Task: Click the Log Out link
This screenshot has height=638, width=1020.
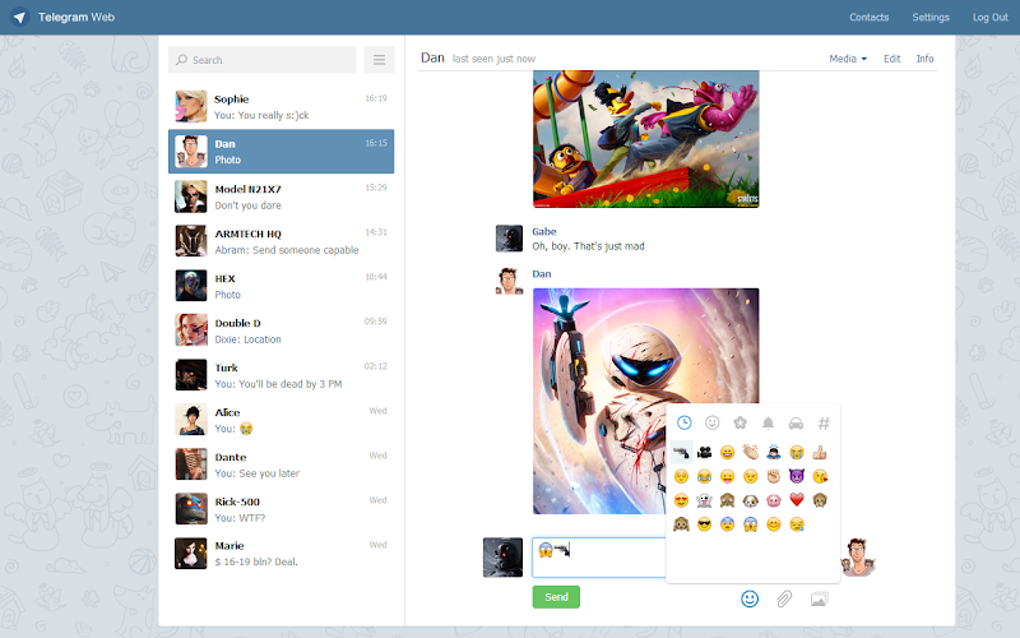Action: click(989, 17)
